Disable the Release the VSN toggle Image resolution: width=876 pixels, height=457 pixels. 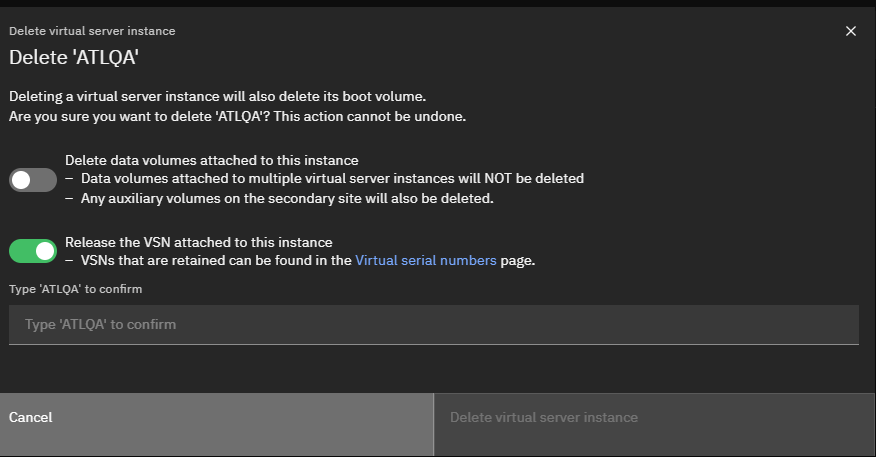tap(33, 251)
